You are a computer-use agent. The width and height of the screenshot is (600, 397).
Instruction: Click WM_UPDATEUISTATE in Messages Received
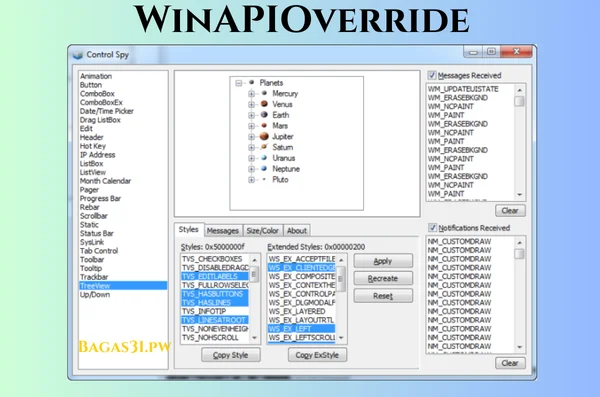pyautogui.click(x=463, y=89)
